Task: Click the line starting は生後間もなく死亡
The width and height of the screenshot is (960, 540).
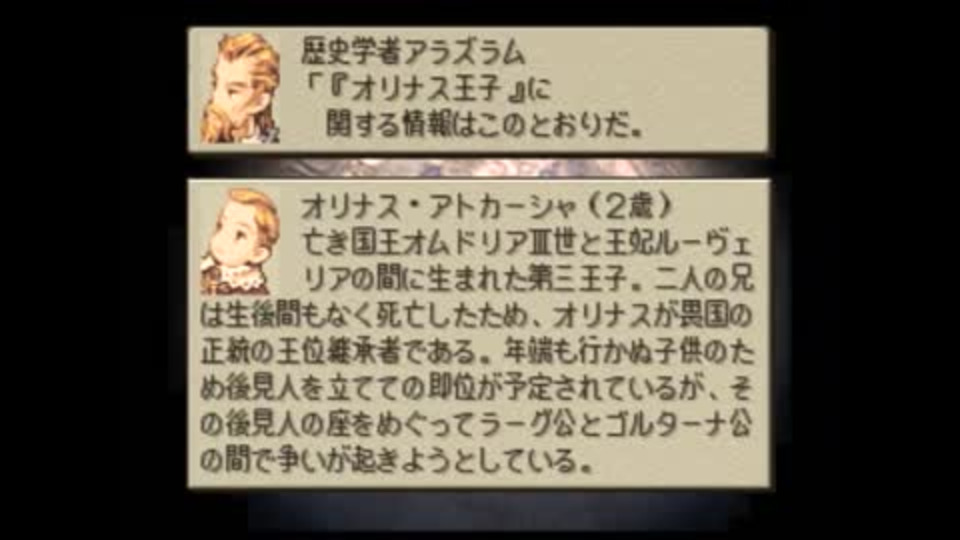Action: [476, 316]
